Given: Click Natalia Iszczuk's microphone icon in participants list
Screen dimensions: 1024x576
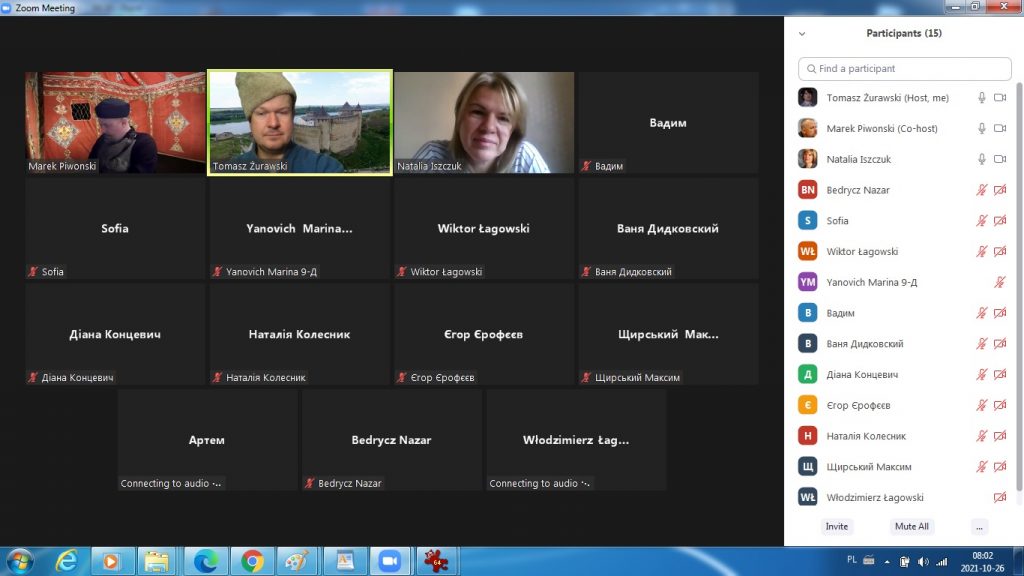Looking at the screenshot, I should click(x=982, y=160).
